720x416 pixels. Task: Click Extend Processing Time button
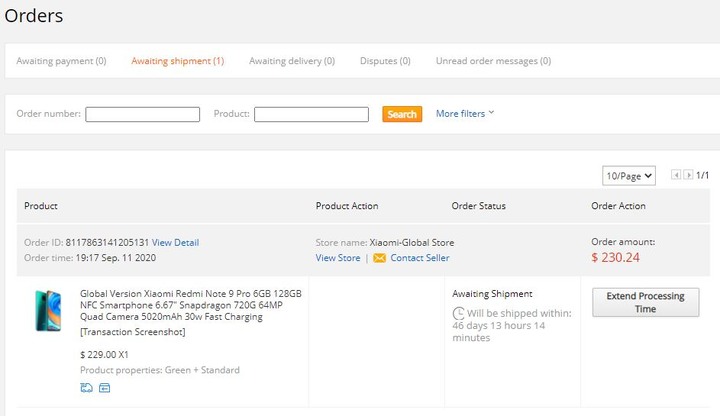645,302
